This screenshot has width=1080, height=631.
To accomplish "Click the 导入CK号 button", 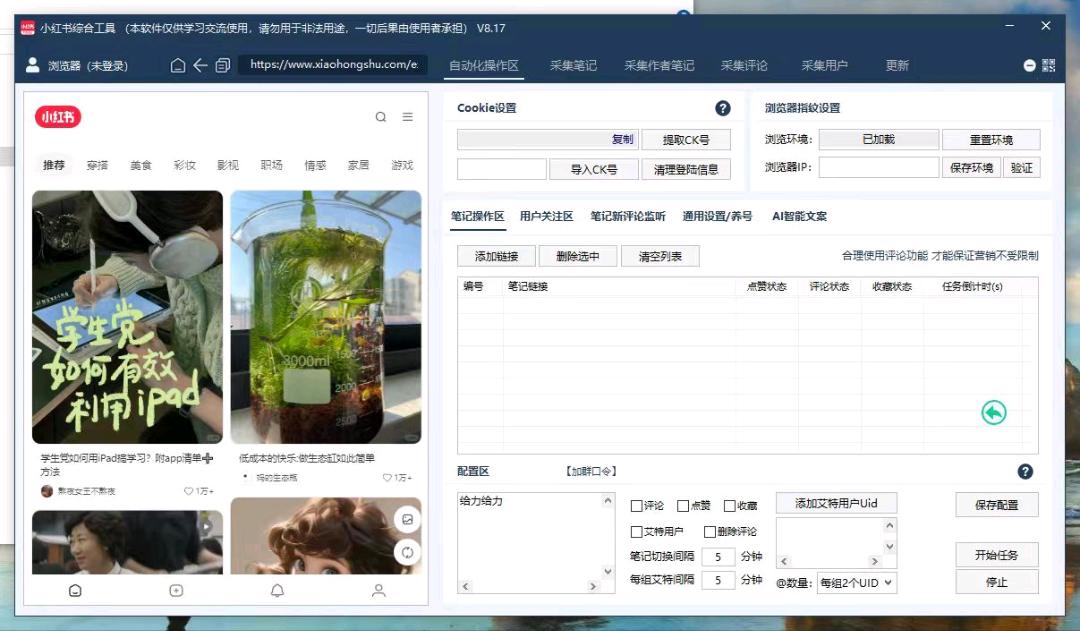I will point(594,169).
